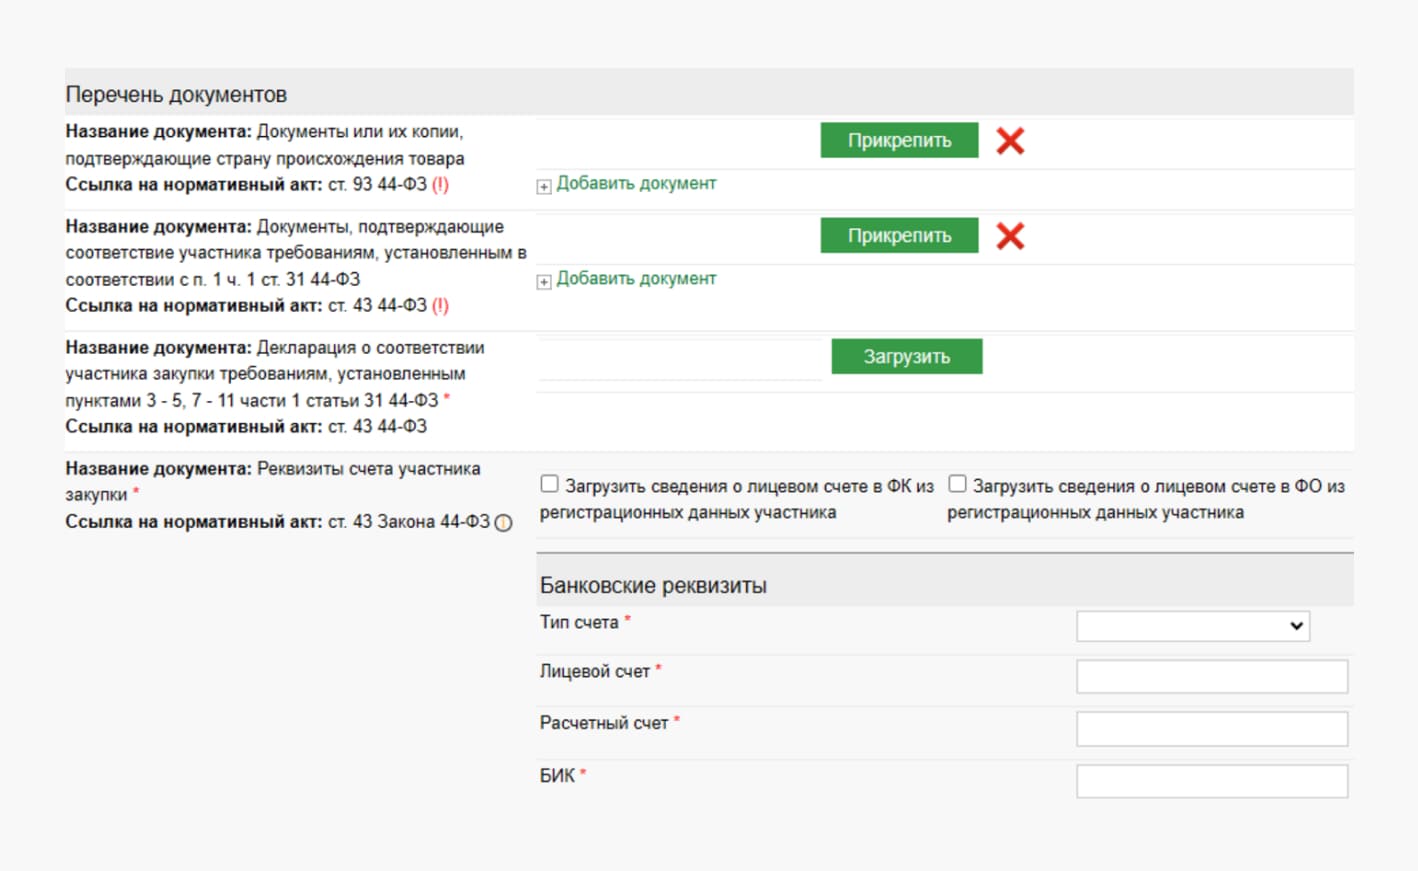
Task: Enable loading personal account info from ФО
Action: [x=957, y=485]
